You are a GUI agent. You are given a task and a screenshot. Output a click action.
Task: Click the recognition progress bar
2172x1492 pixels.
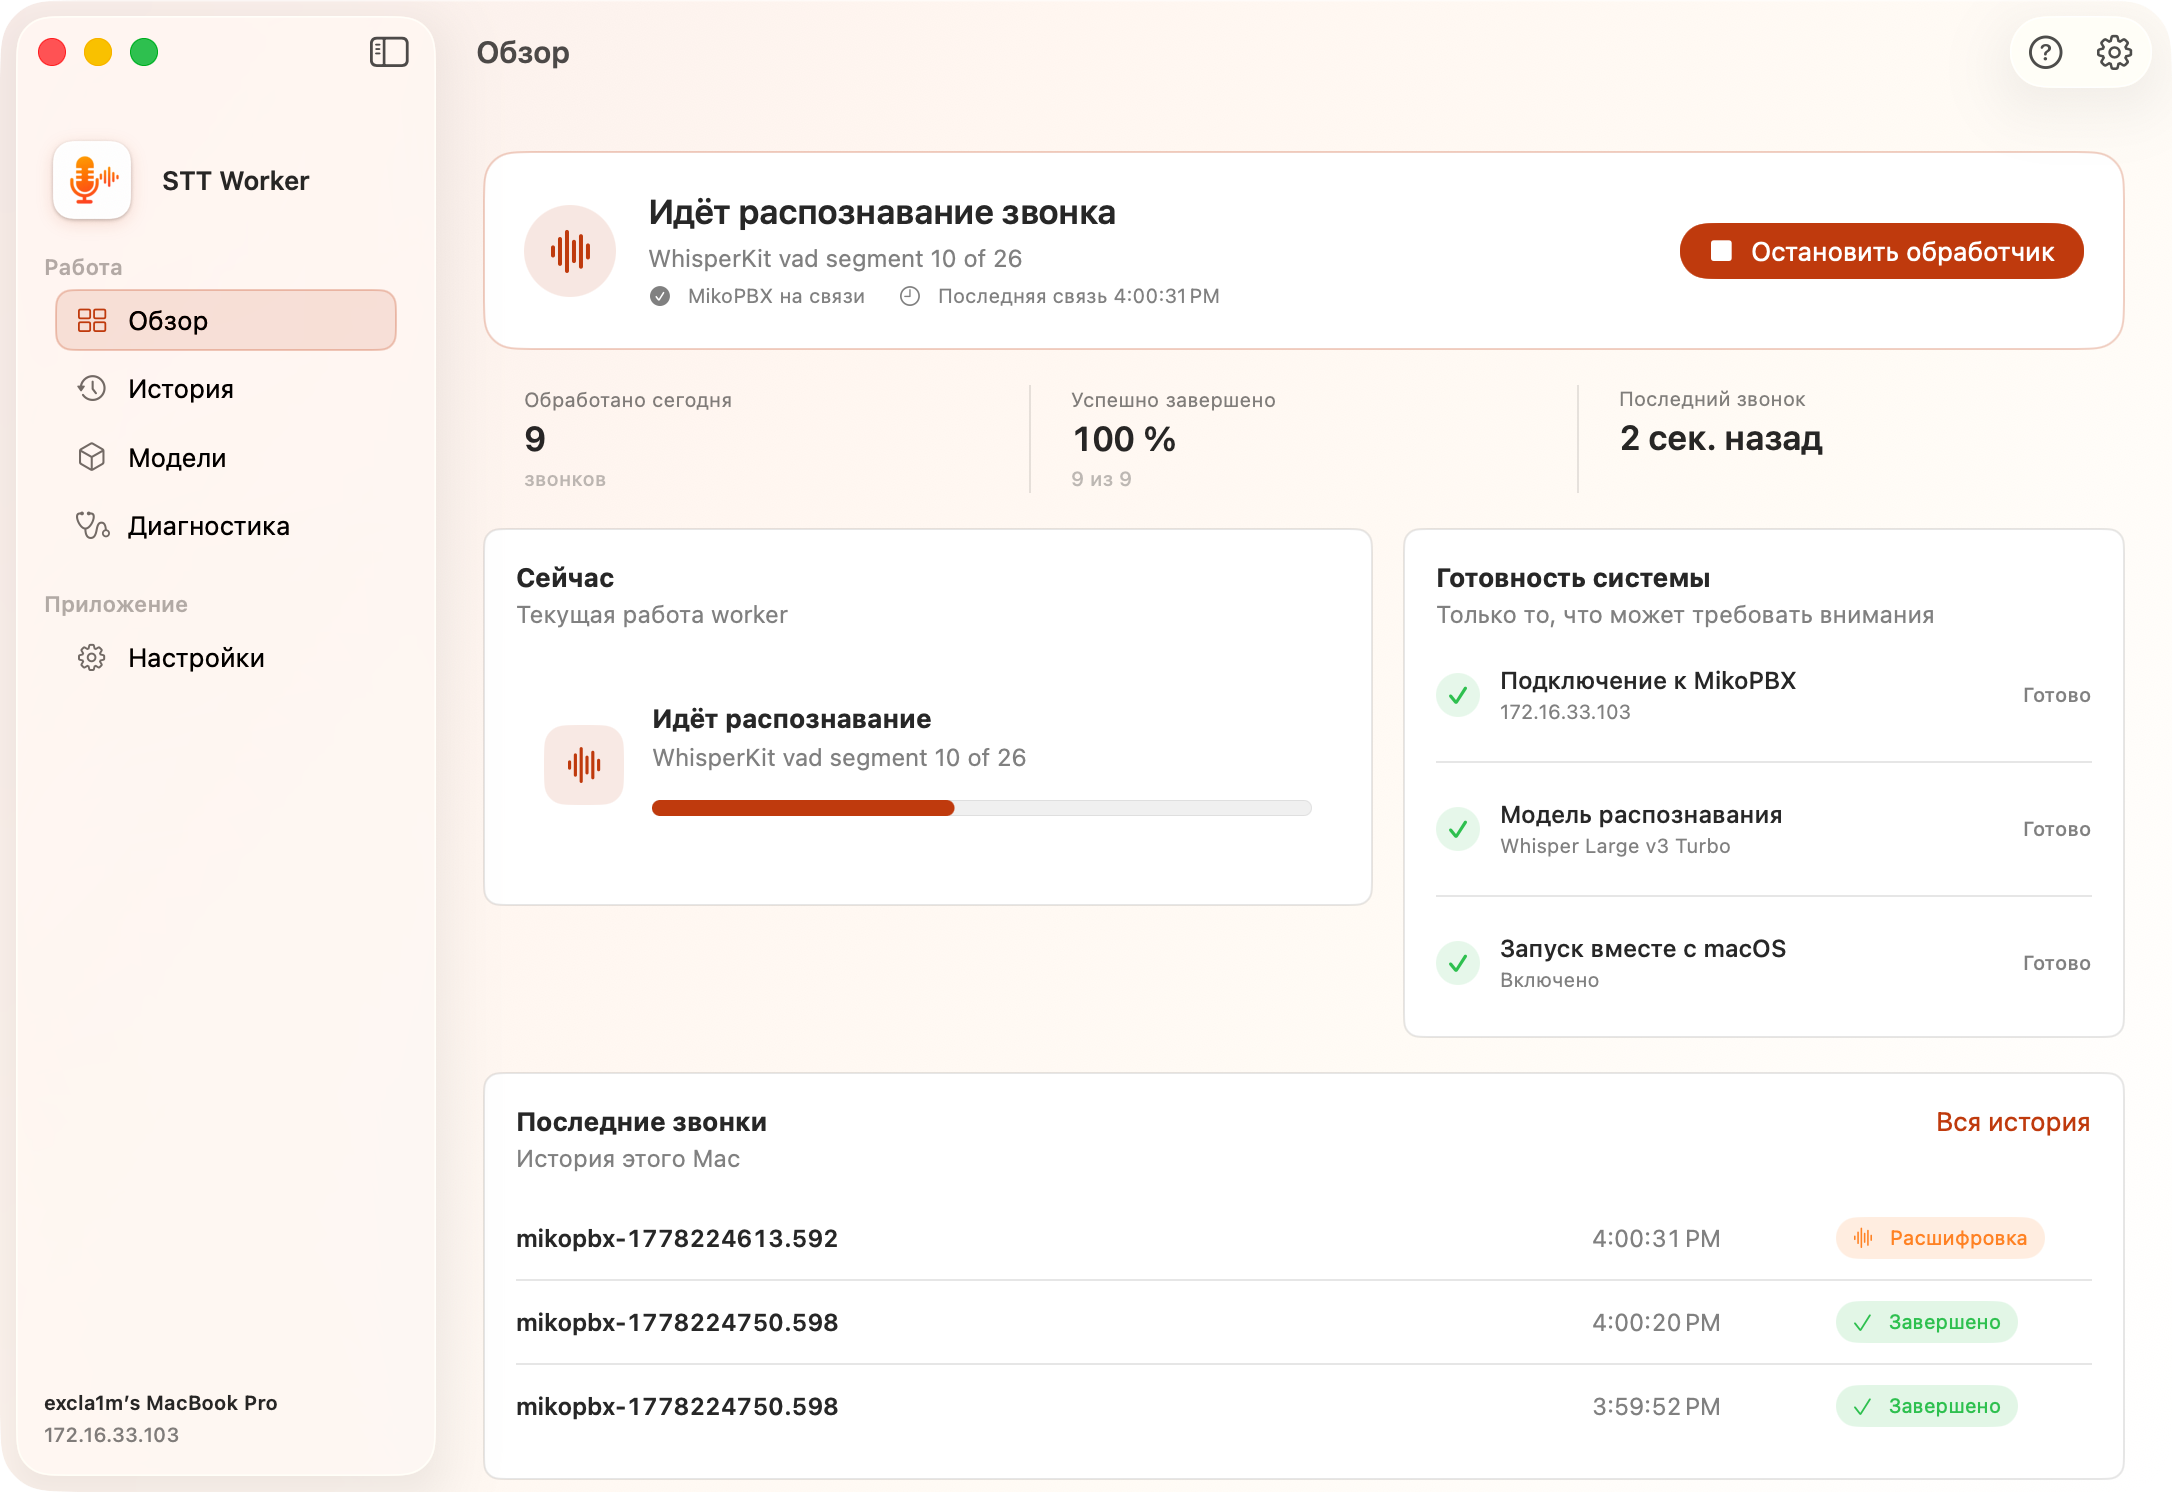coord(981,808)
